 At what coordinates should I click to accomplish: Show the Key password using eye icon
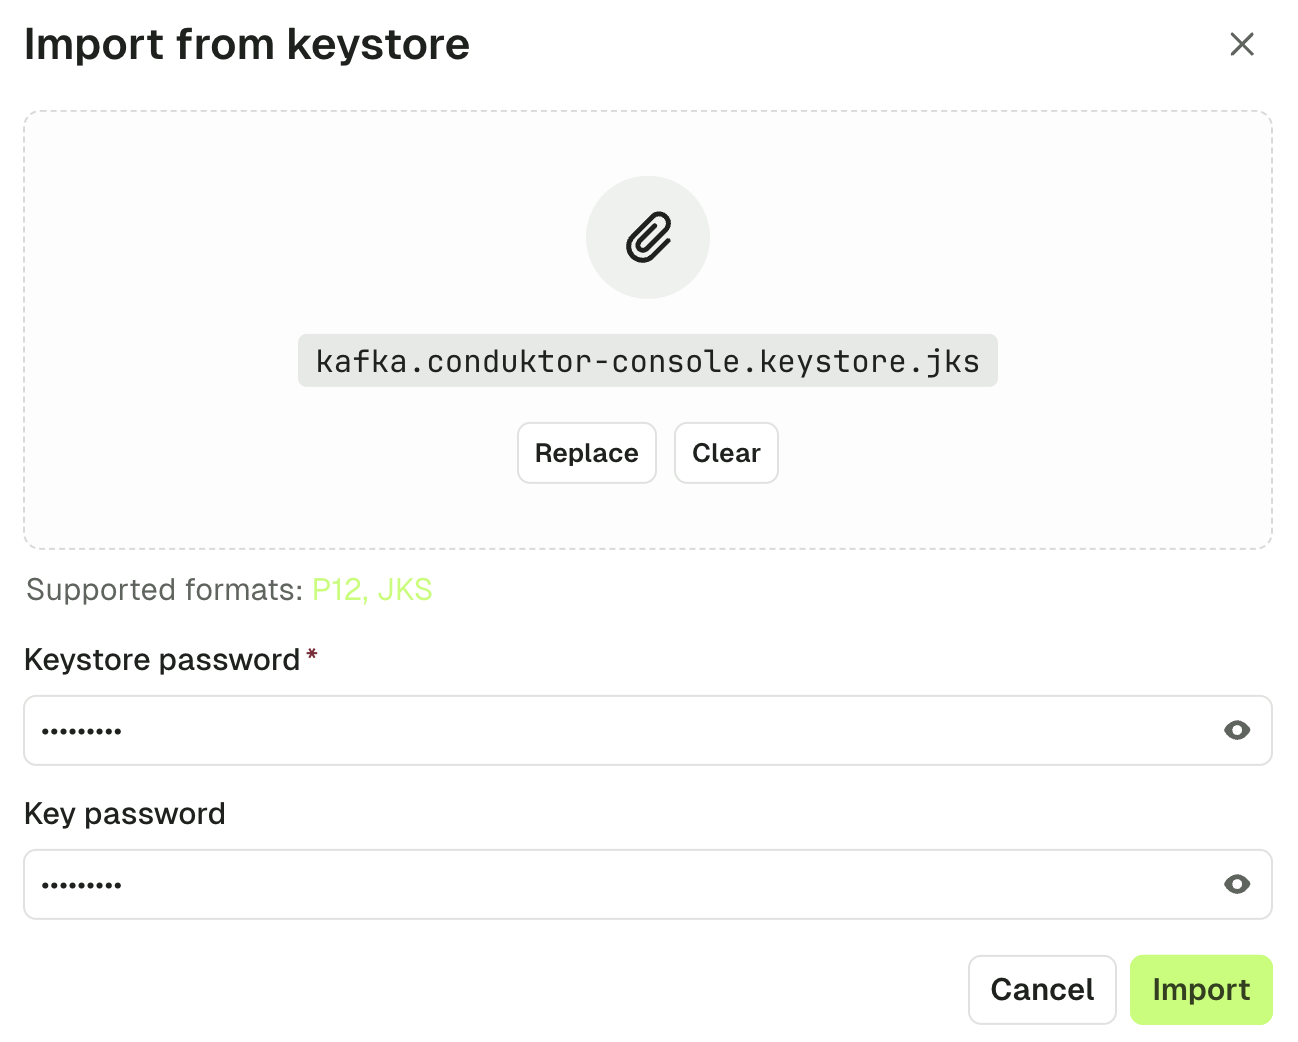tap(1237, 885)
